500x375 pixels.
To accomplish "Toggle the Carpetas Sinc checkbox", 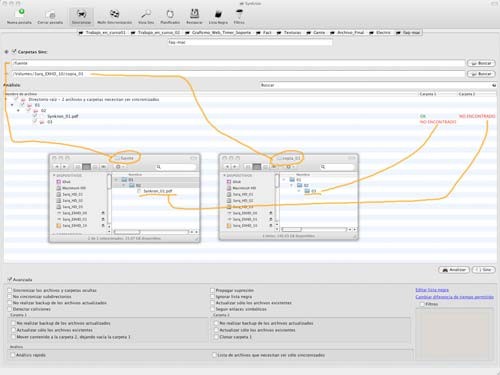I will click(14, 51).
